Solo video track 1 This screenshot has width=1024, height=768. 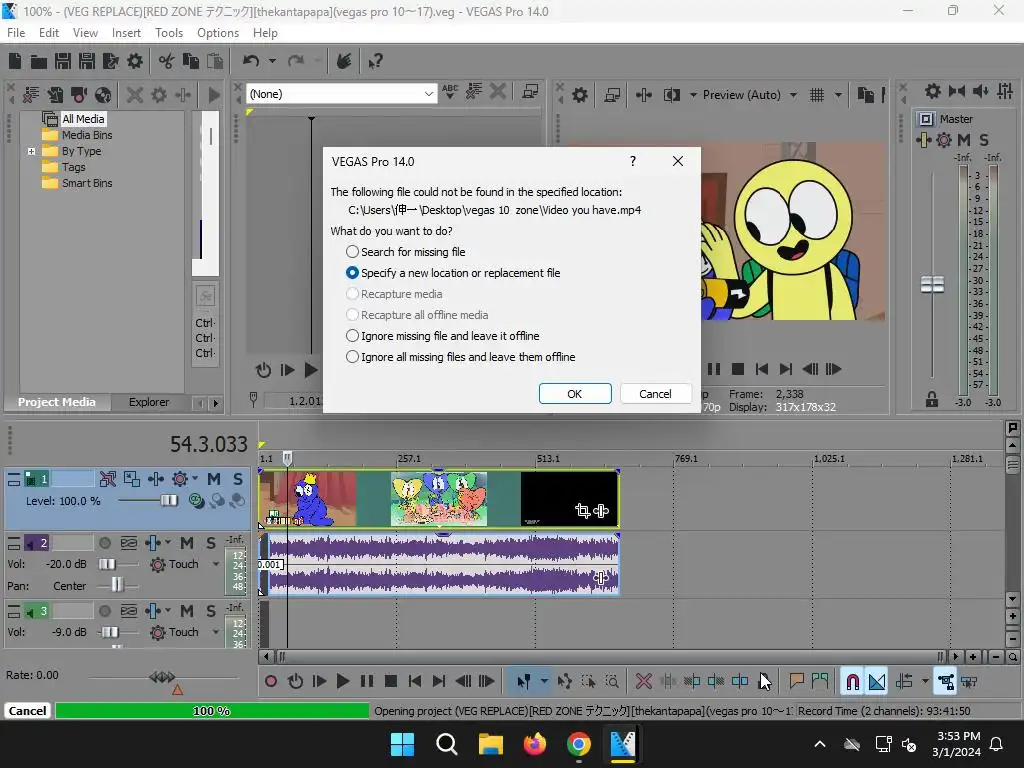pyautogui.click(x=238, y=479)
